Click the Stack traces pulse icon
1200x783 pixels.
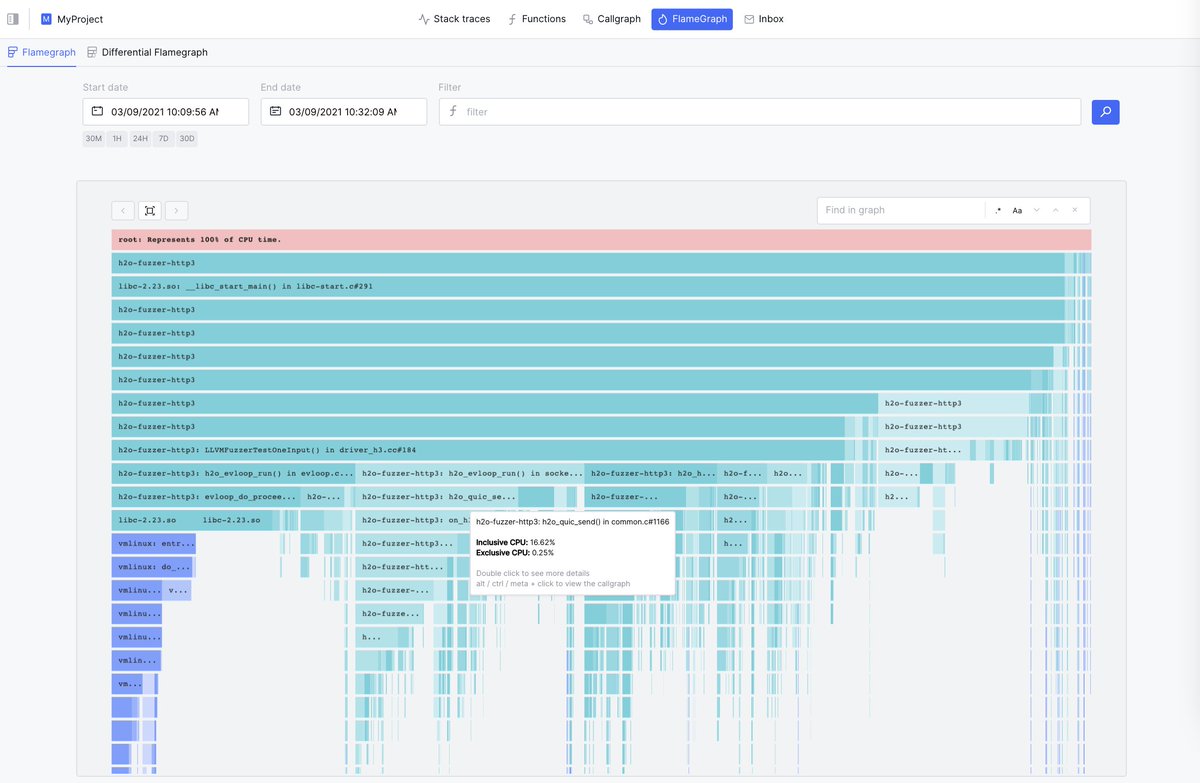[424, 19]
